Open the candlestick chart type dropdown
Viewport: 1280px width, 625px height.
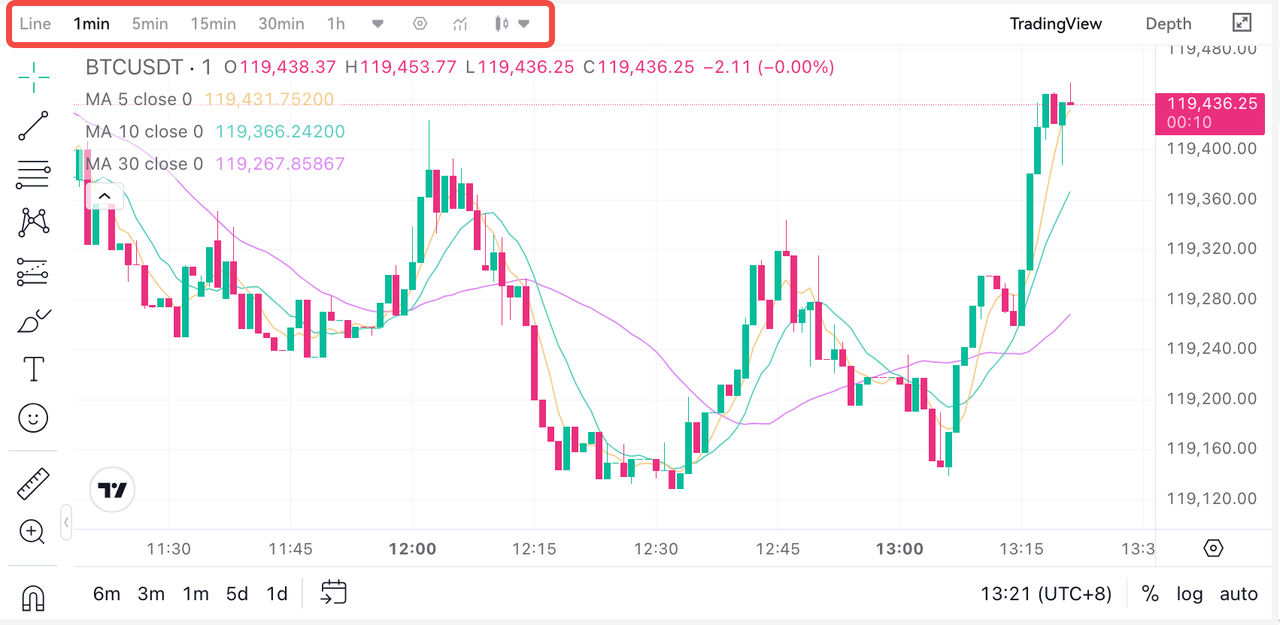pyautogui.click(x=513, y=23)
